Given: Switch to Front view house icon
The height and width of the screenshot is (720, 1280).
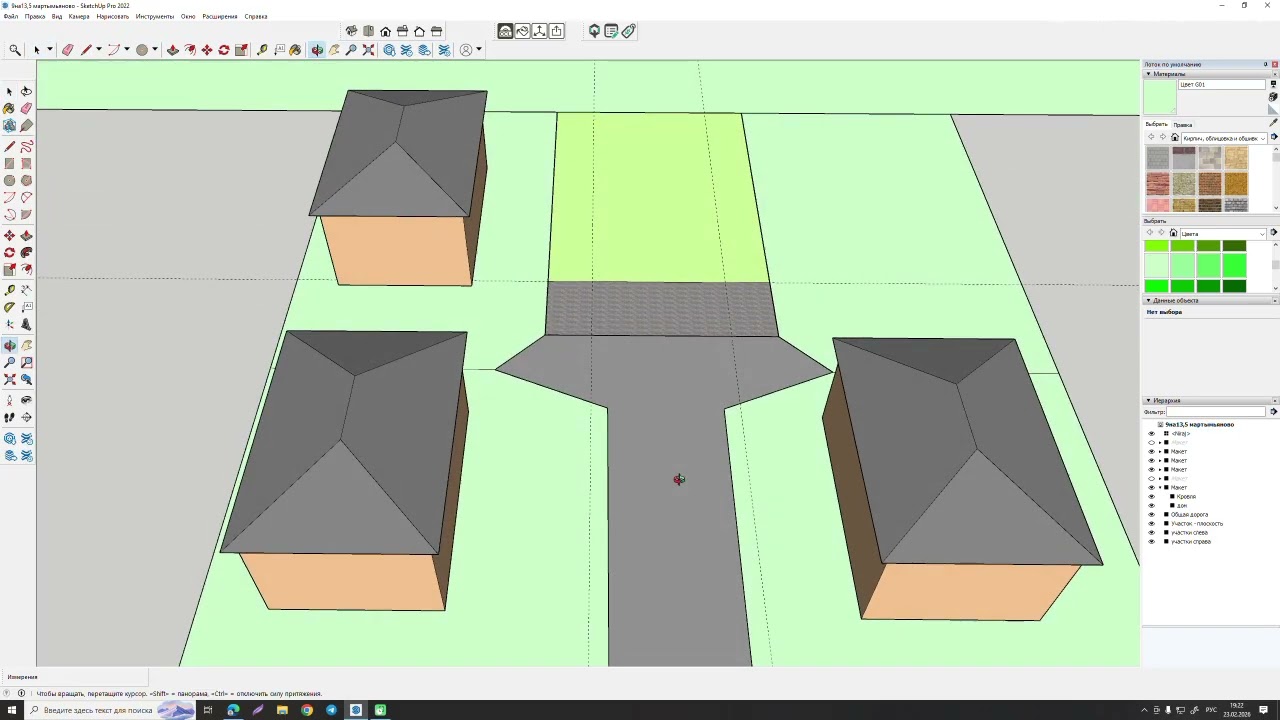Looking at the screenshot, I should point(385,31).
